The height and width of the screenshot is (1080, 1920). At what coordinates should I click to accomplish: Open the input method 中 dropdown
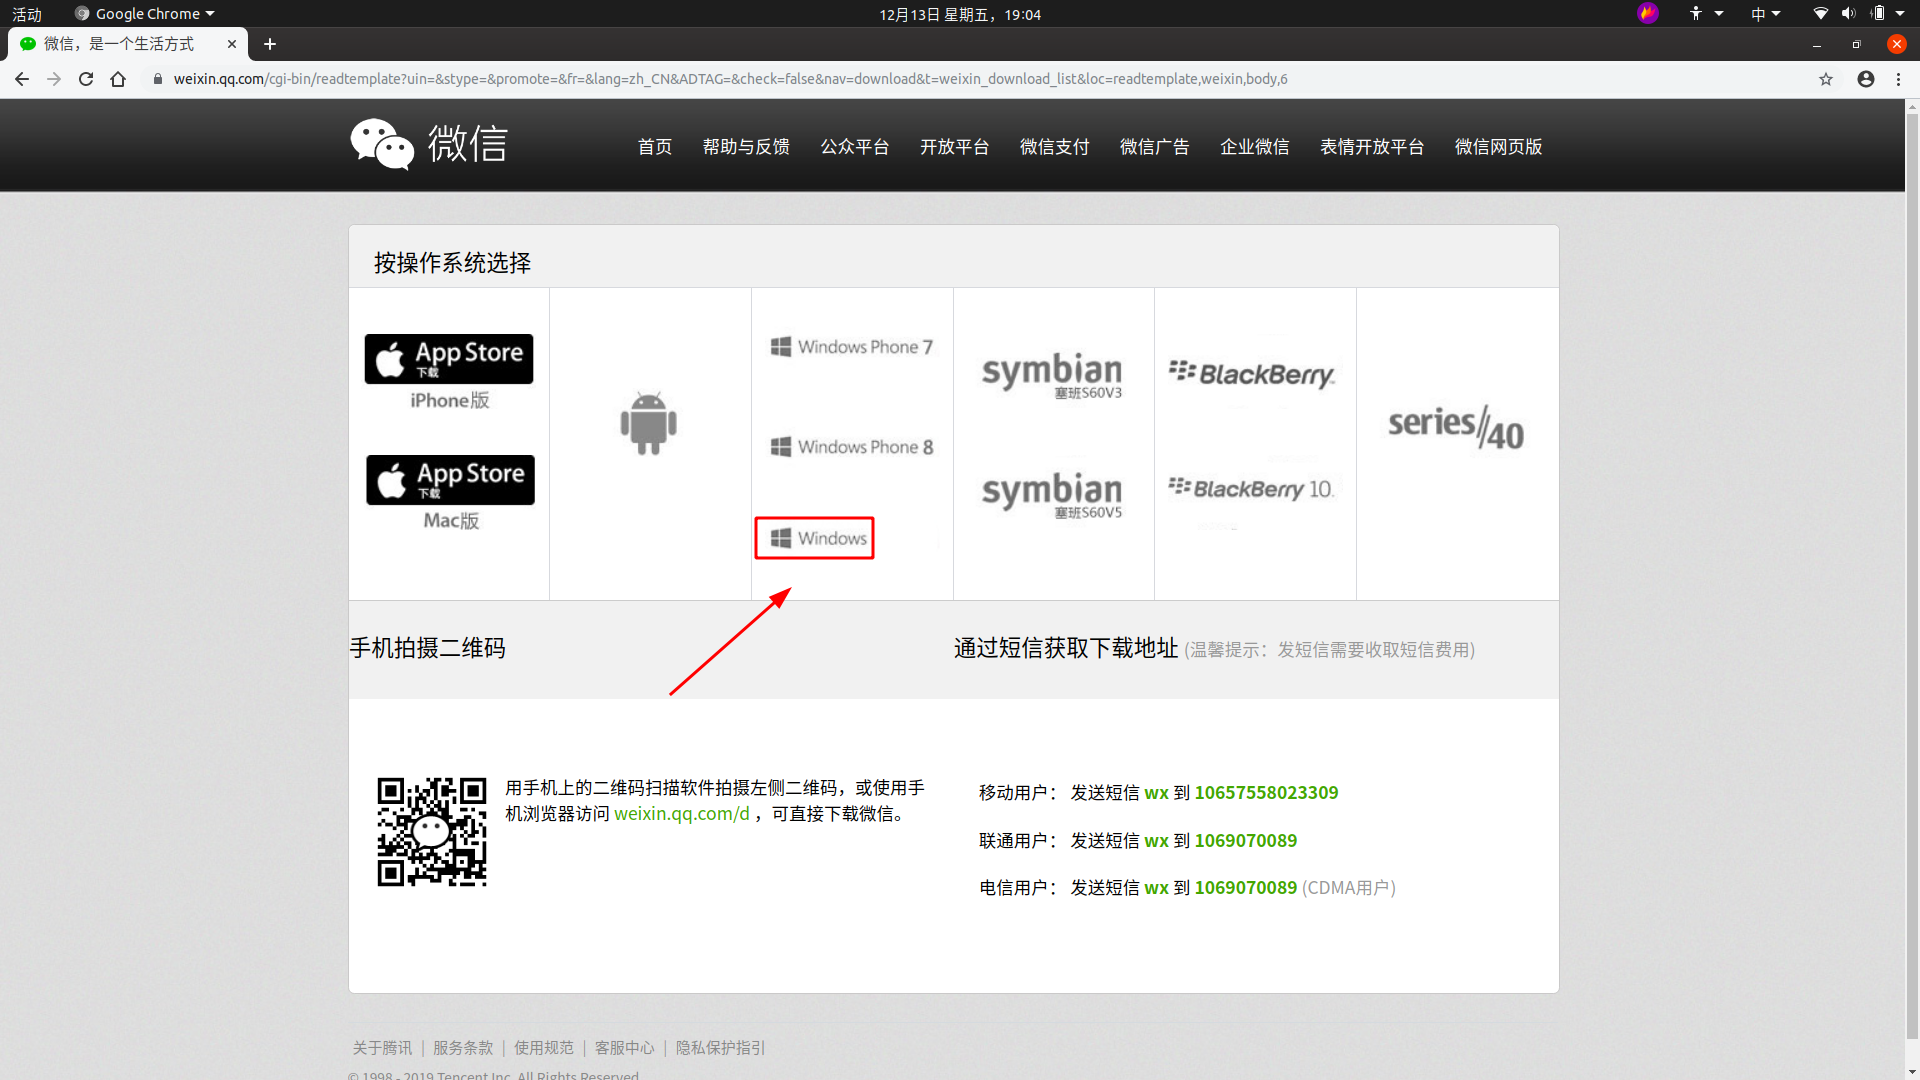(1765, 14)
